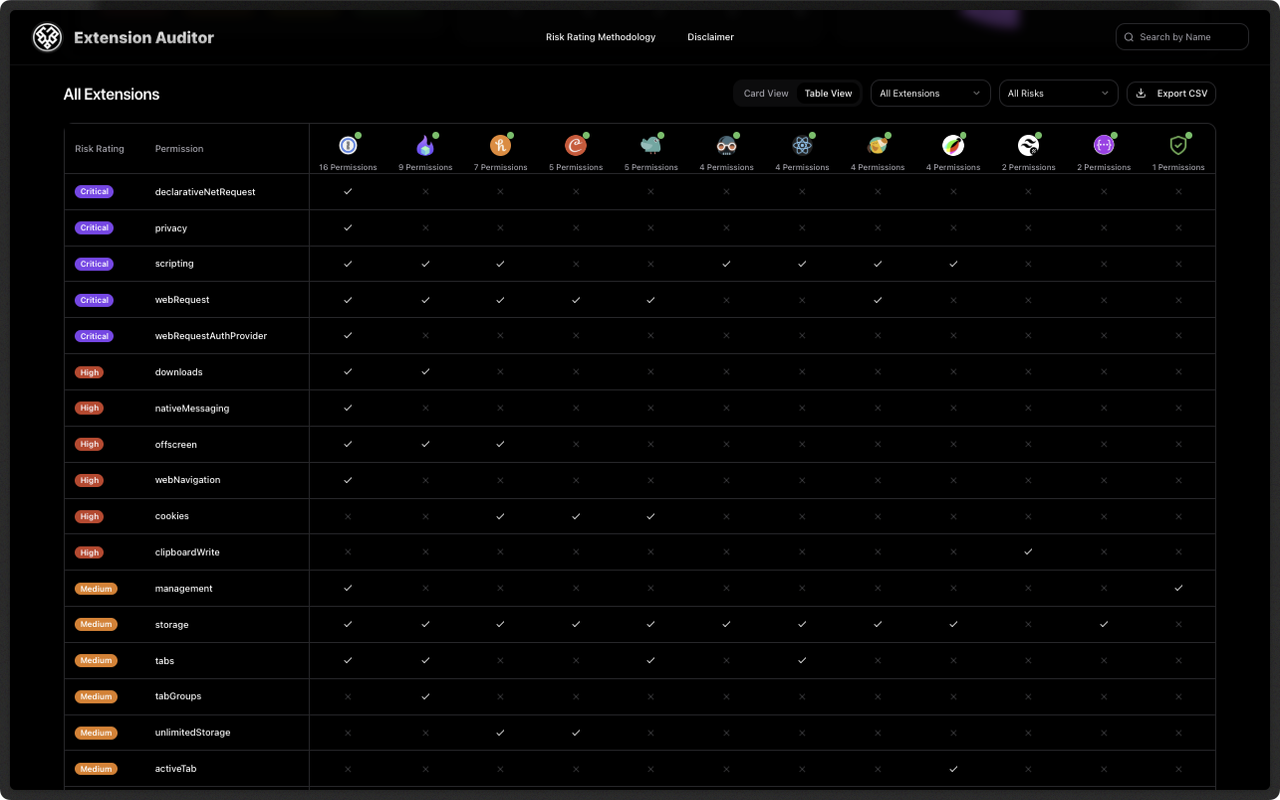
Task: Click the 9 Permissions label
Action: point(425,167)
